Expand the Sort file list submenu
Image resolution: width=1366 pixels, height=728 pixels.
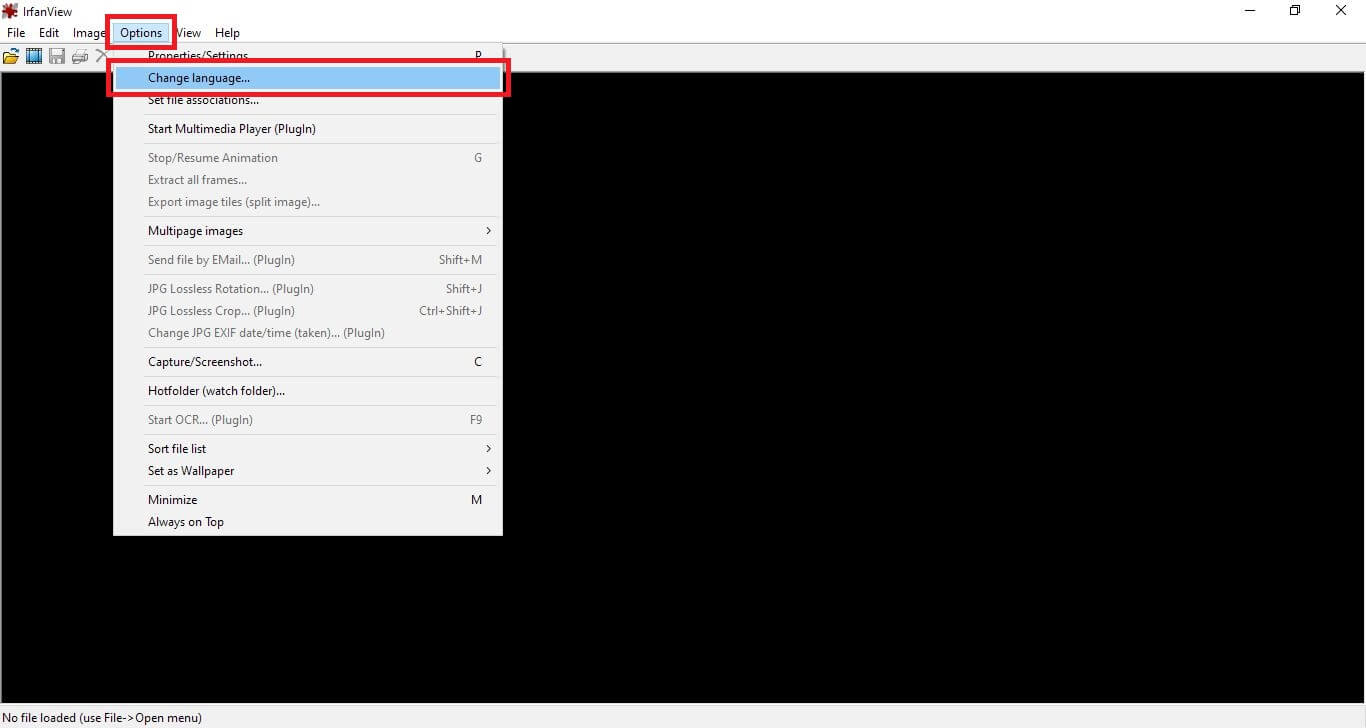tap(308, 449)
